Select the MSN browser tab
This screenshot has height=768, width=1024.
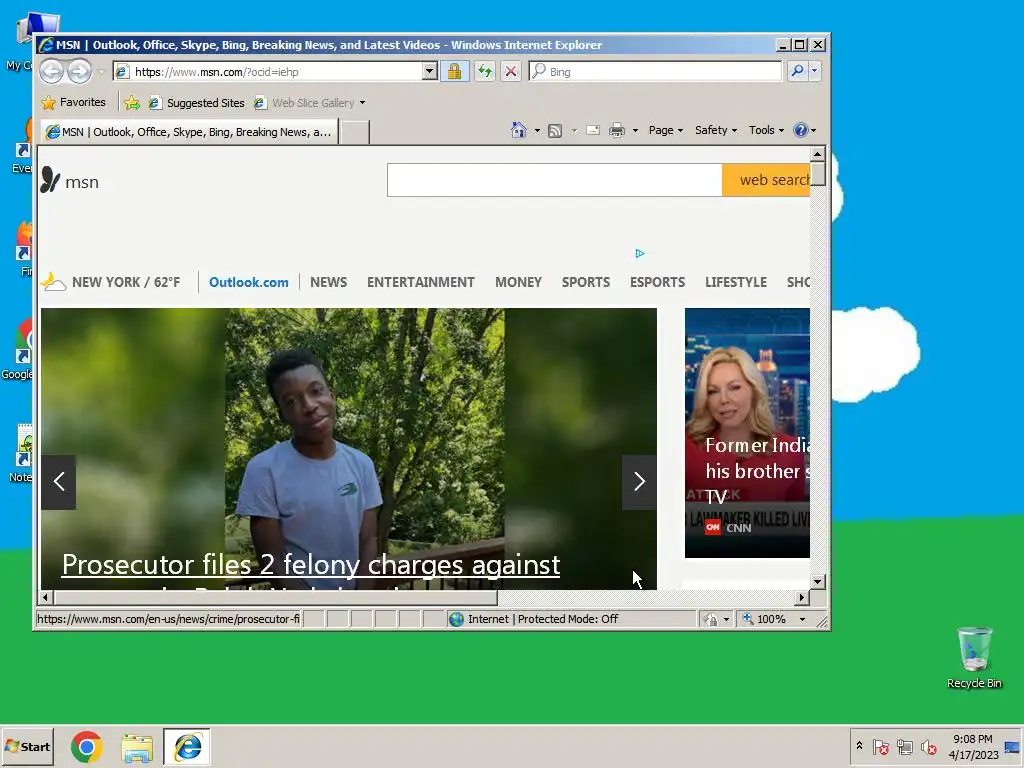[189, 132]
